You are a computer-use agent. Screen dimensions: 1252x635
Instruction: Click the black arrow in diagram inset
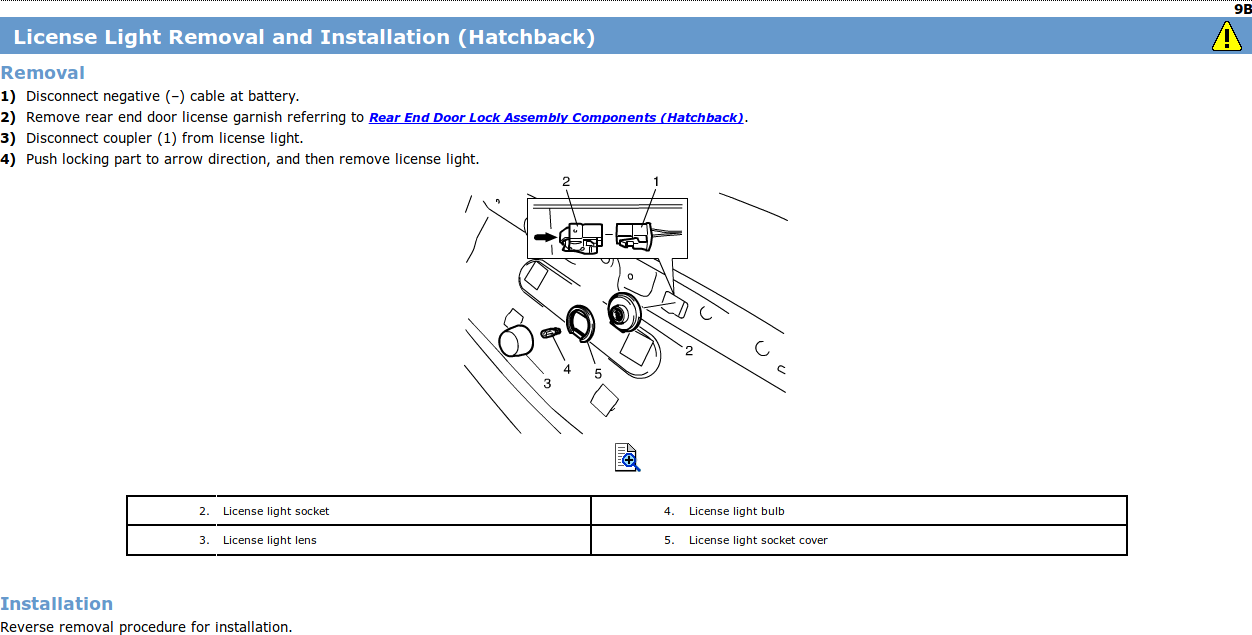click(x=543, y=237)
